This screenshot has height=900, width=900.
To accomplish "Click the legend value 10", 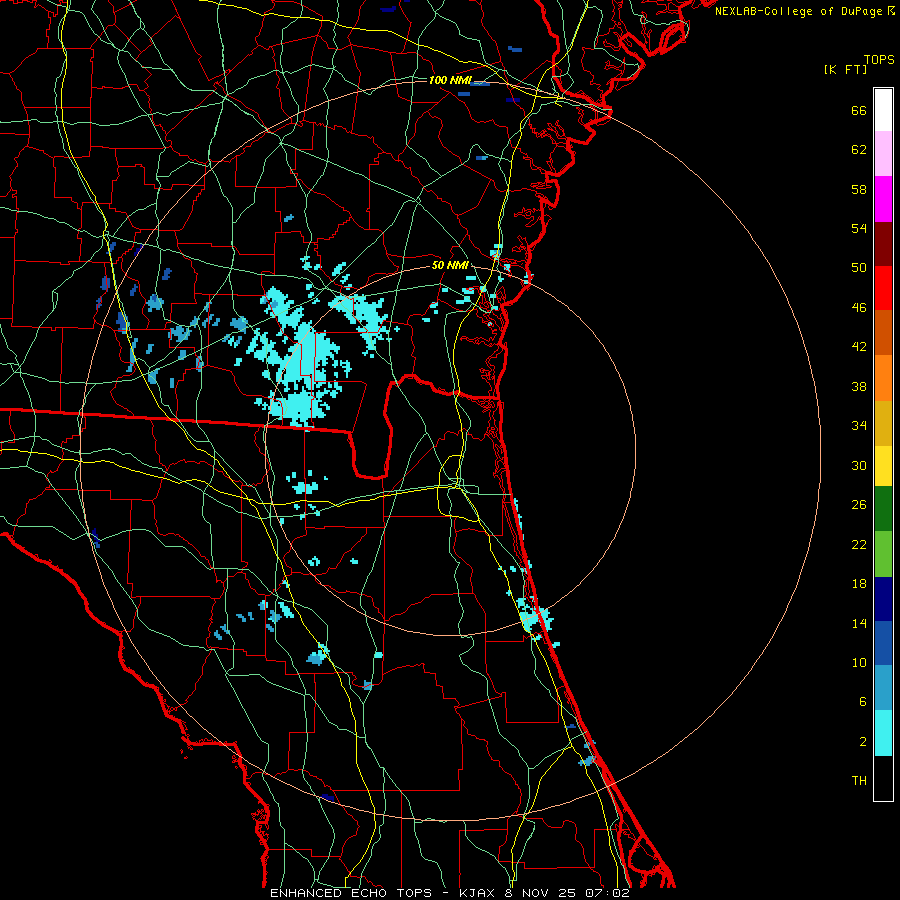I will [859, 662].
